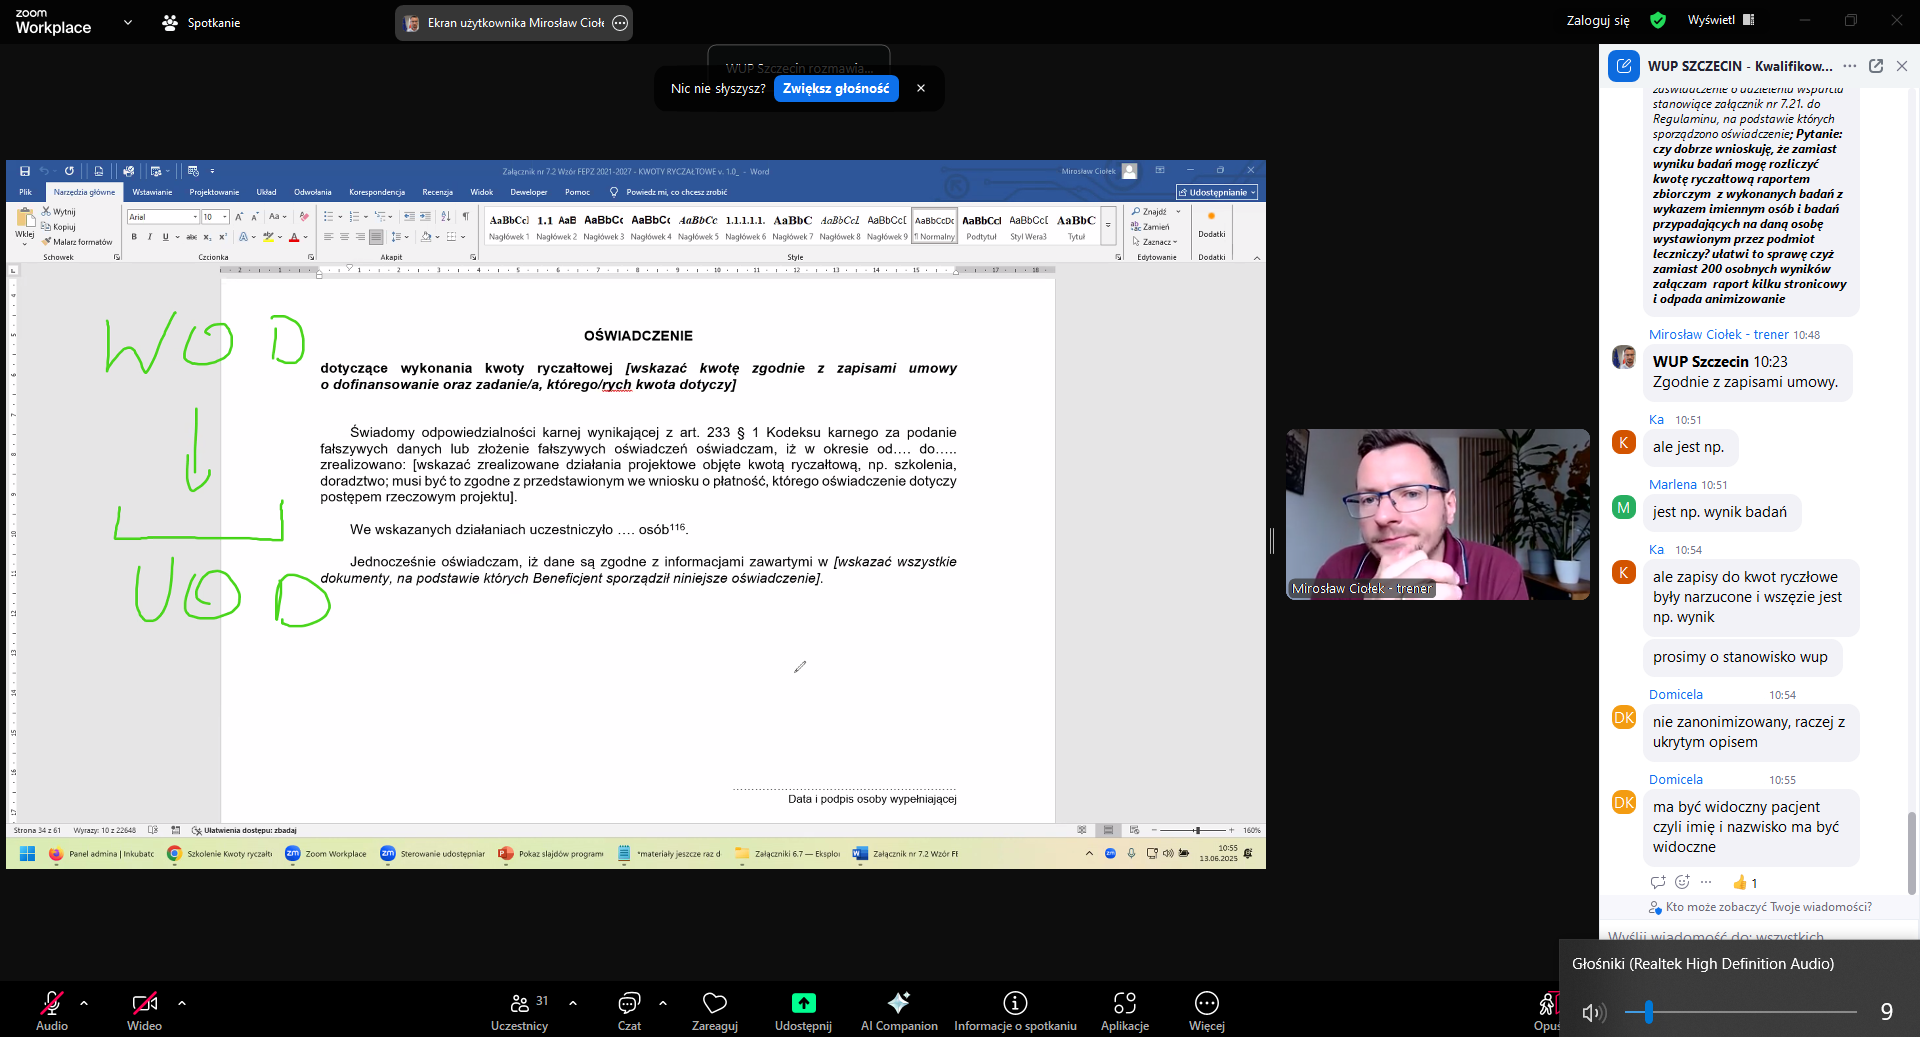Click 'Kto może zobaczyć Twoje wiadomości?' link
The width and height of the screenshot is (1920, 1037).
tap(1769, 907)
